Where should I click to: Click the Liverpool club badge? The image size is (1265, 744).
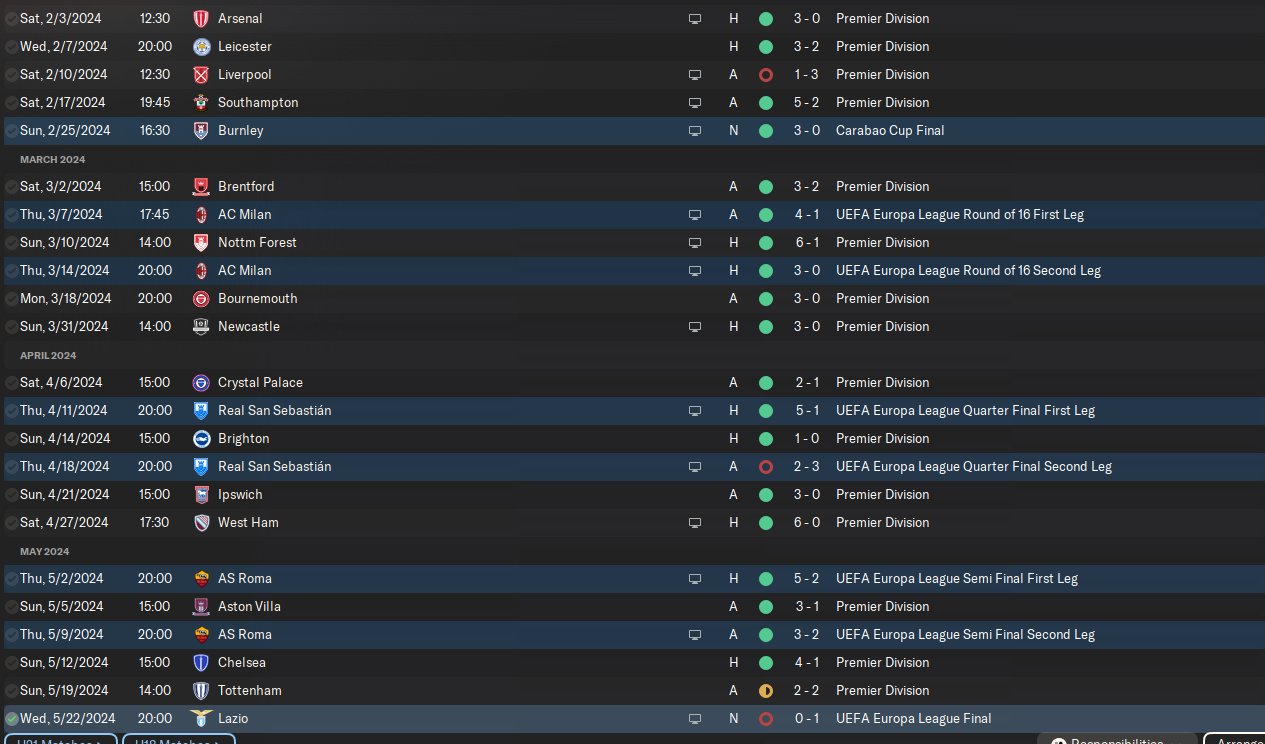point(201,74)
